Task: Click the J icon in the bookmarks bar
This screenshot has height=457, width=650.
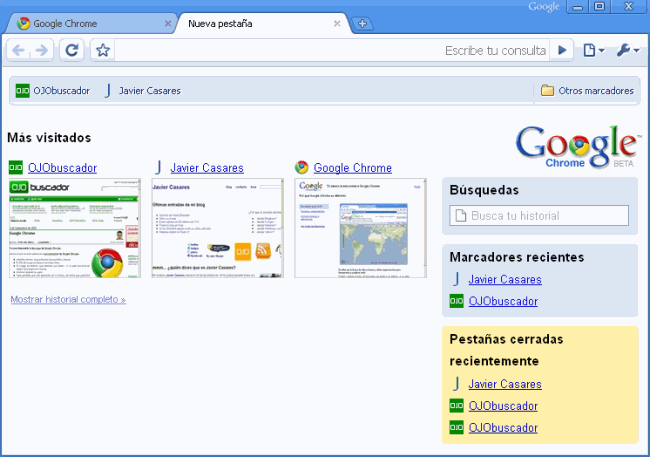Action: pos(108,91)
